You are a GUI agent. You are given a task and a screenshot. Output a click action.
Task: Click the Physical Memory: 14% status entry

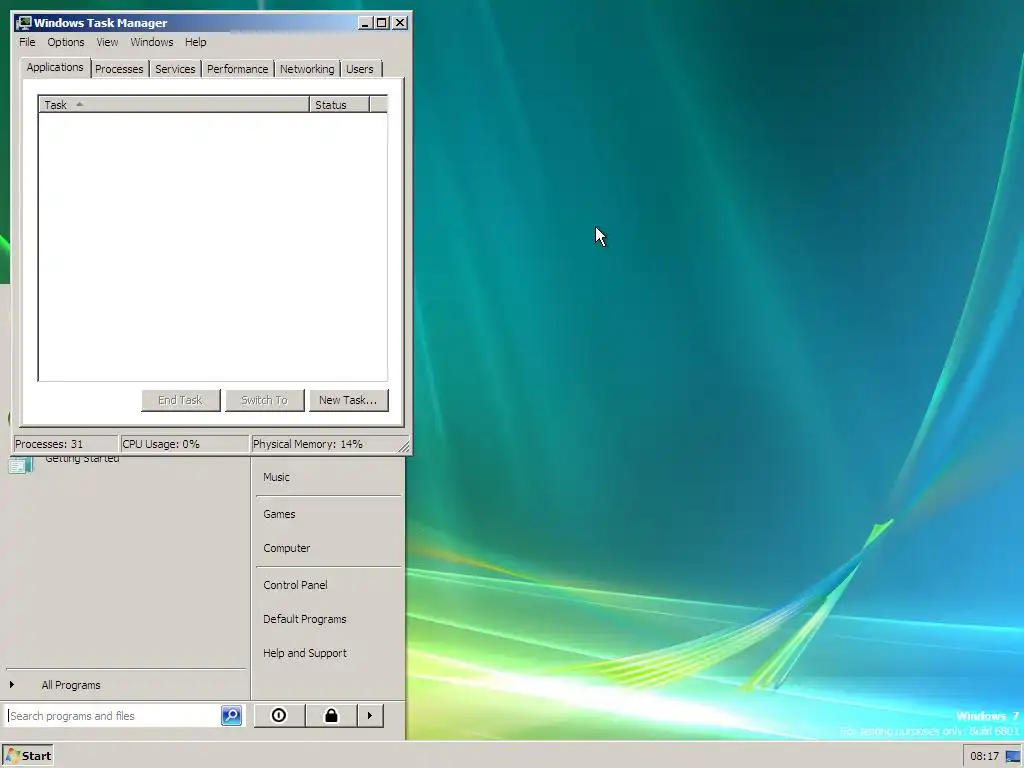[324, 444]
